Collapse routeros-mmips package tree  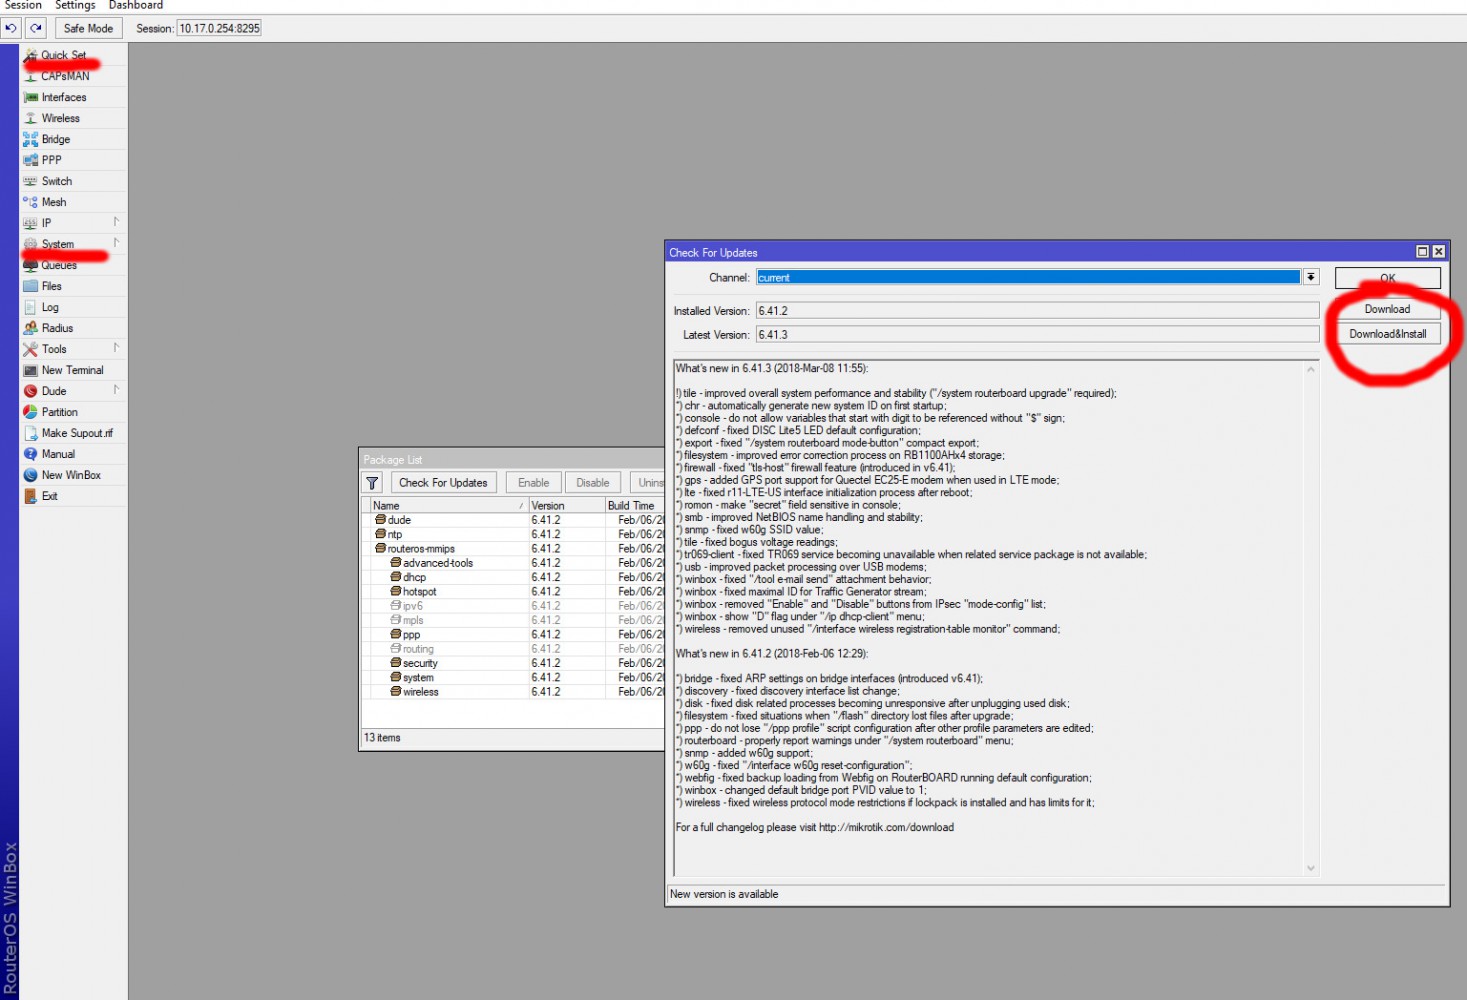point(380,548)
